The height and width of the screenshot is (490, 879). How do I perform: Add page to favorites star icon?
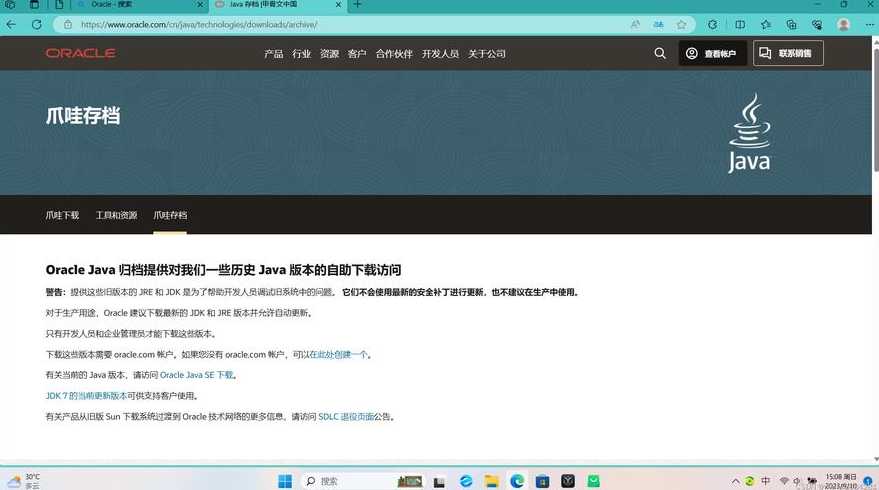(681, 25)
